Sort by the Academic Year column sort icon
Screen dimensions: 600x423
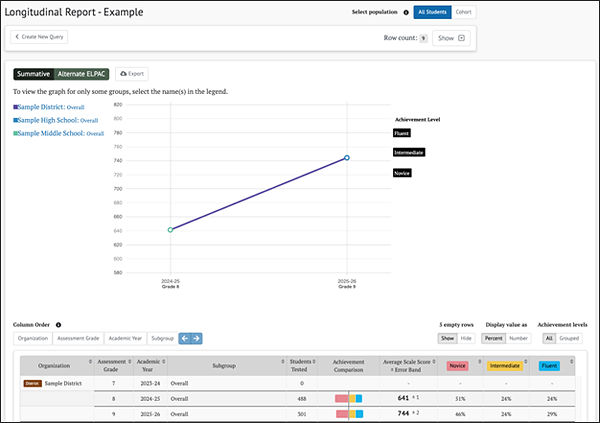coord(164,362)
